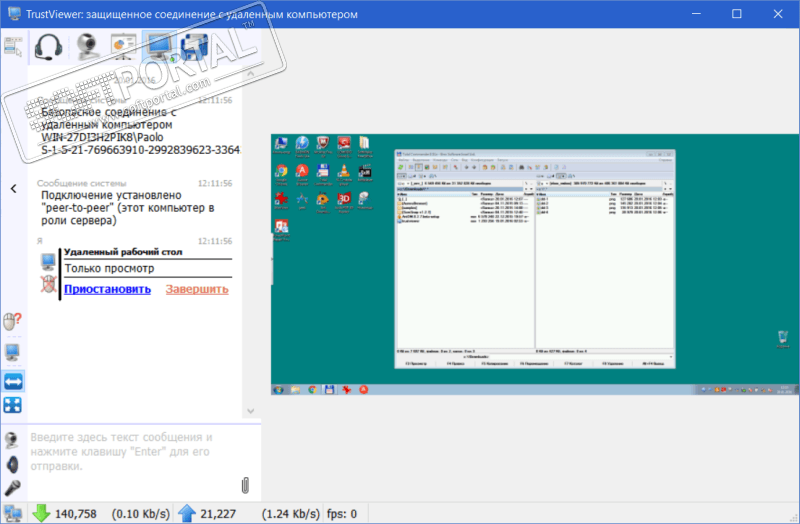This screenshot has width=800, height=524.
Task: Click the monitor icon beside the remote desktop message
Action: click(48, 262)
